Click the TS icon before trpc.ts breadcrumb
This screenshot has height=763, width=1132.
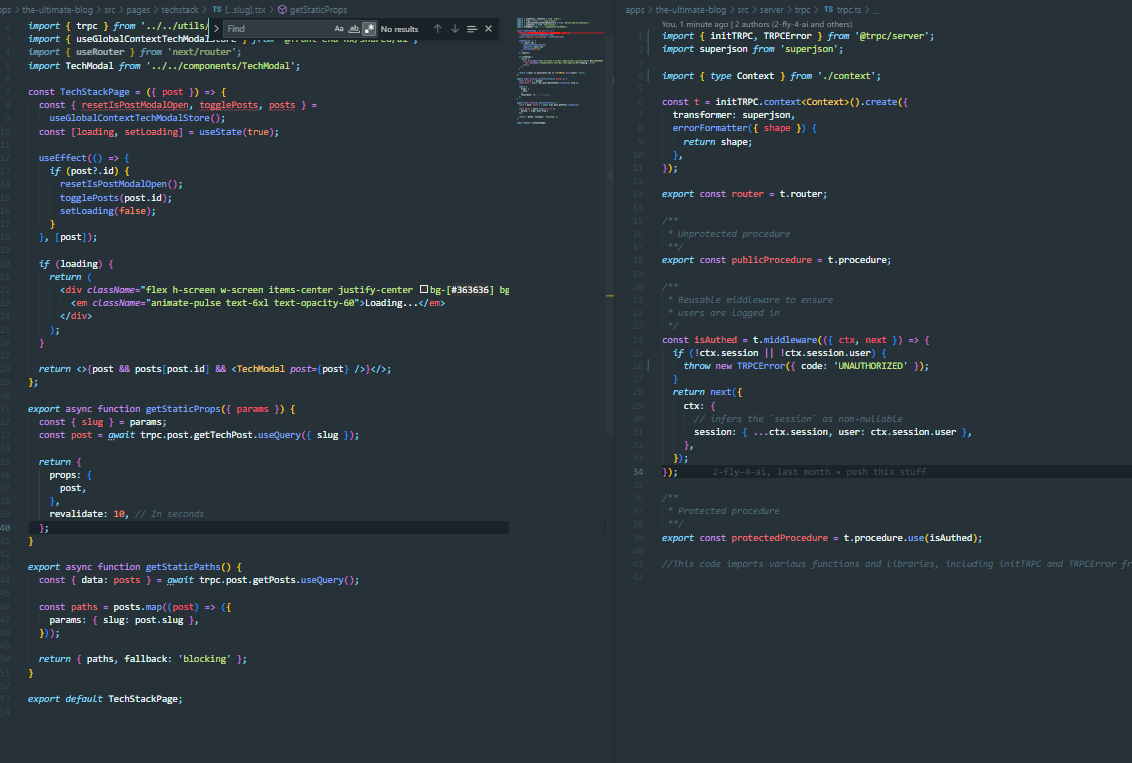coord(828,8)
